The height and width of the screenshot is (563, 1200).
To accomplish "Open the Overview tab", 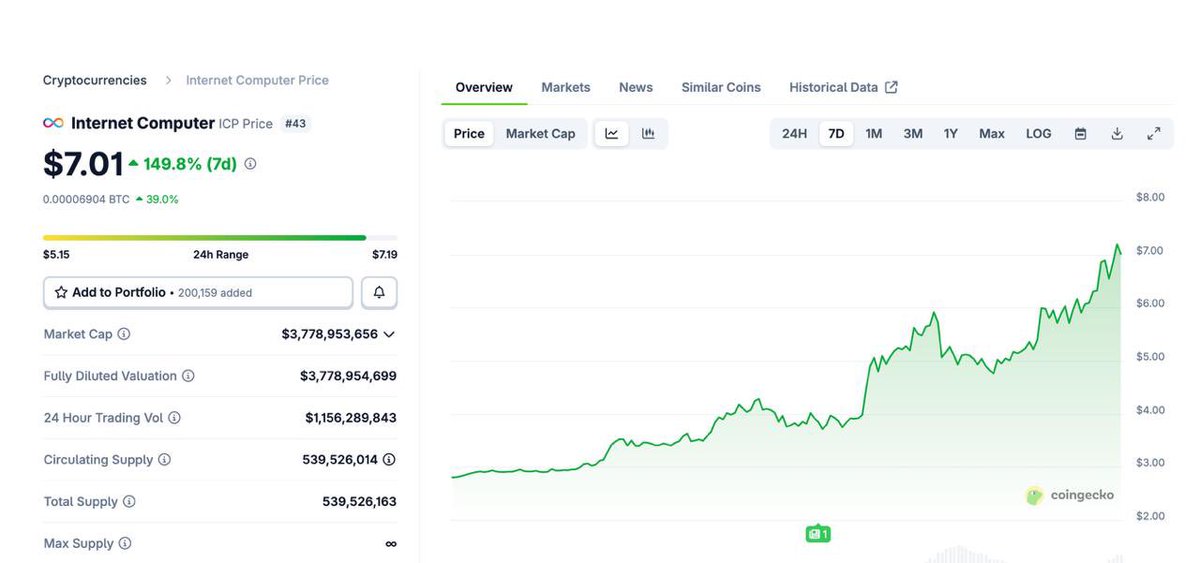I will point(484,87).
